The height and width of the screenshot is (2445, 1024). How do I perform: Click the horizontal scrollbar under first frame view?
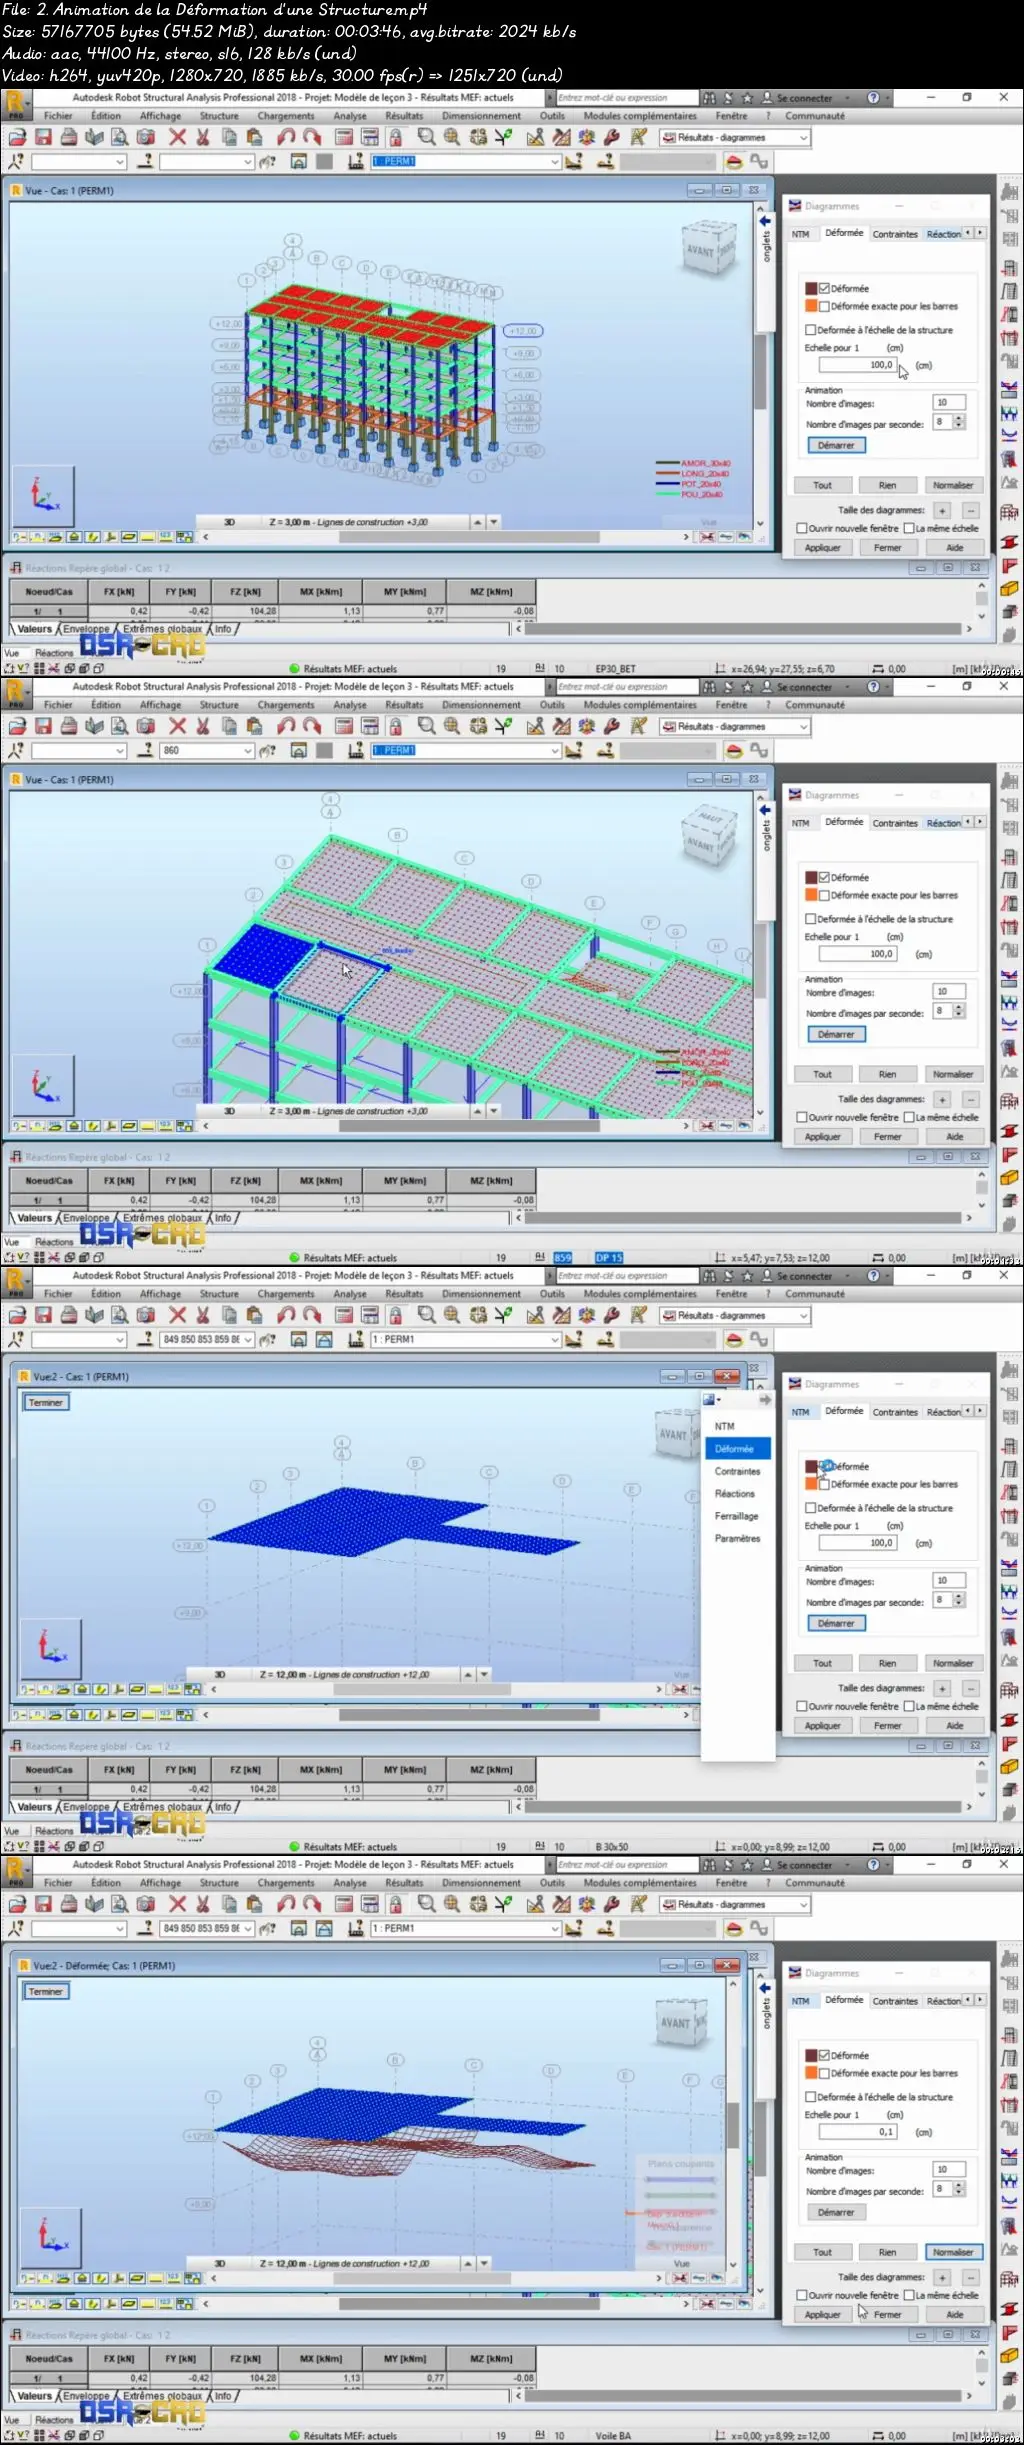445,537
